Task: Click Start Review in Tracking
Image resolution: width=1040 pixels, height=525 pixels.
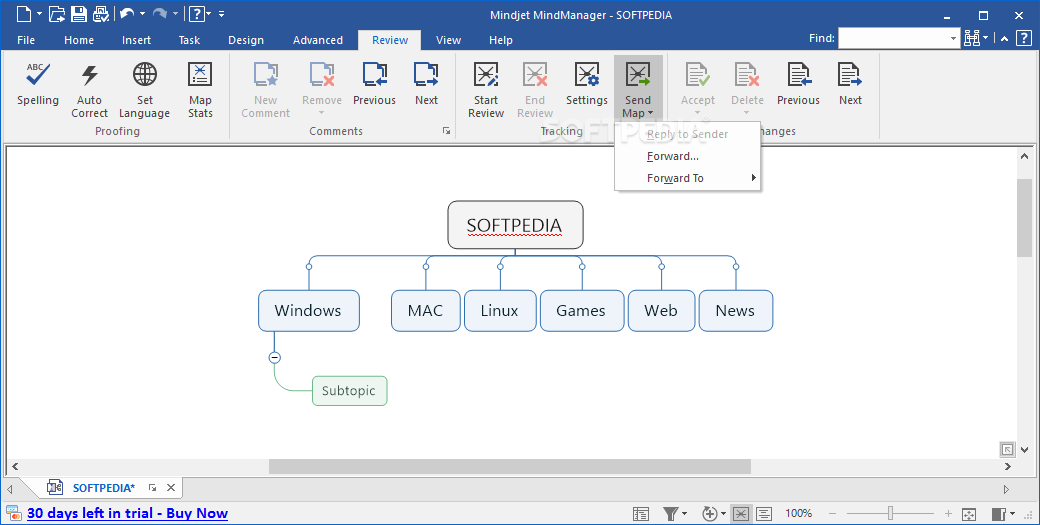Action: click(x=486, y=91)
